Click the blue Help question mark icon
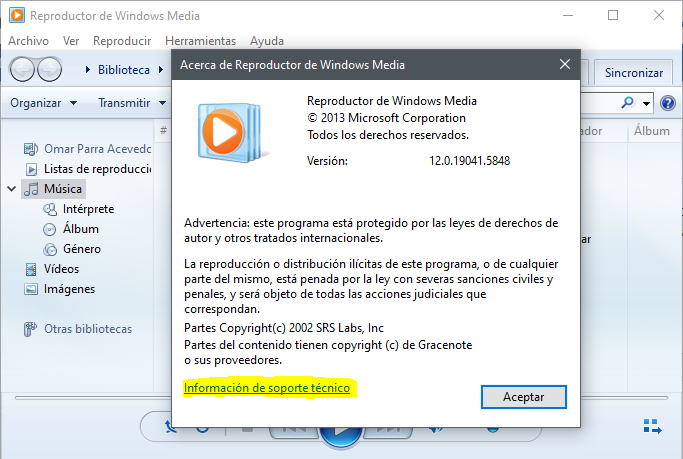 pyautogui.click(x=668, y=103)
